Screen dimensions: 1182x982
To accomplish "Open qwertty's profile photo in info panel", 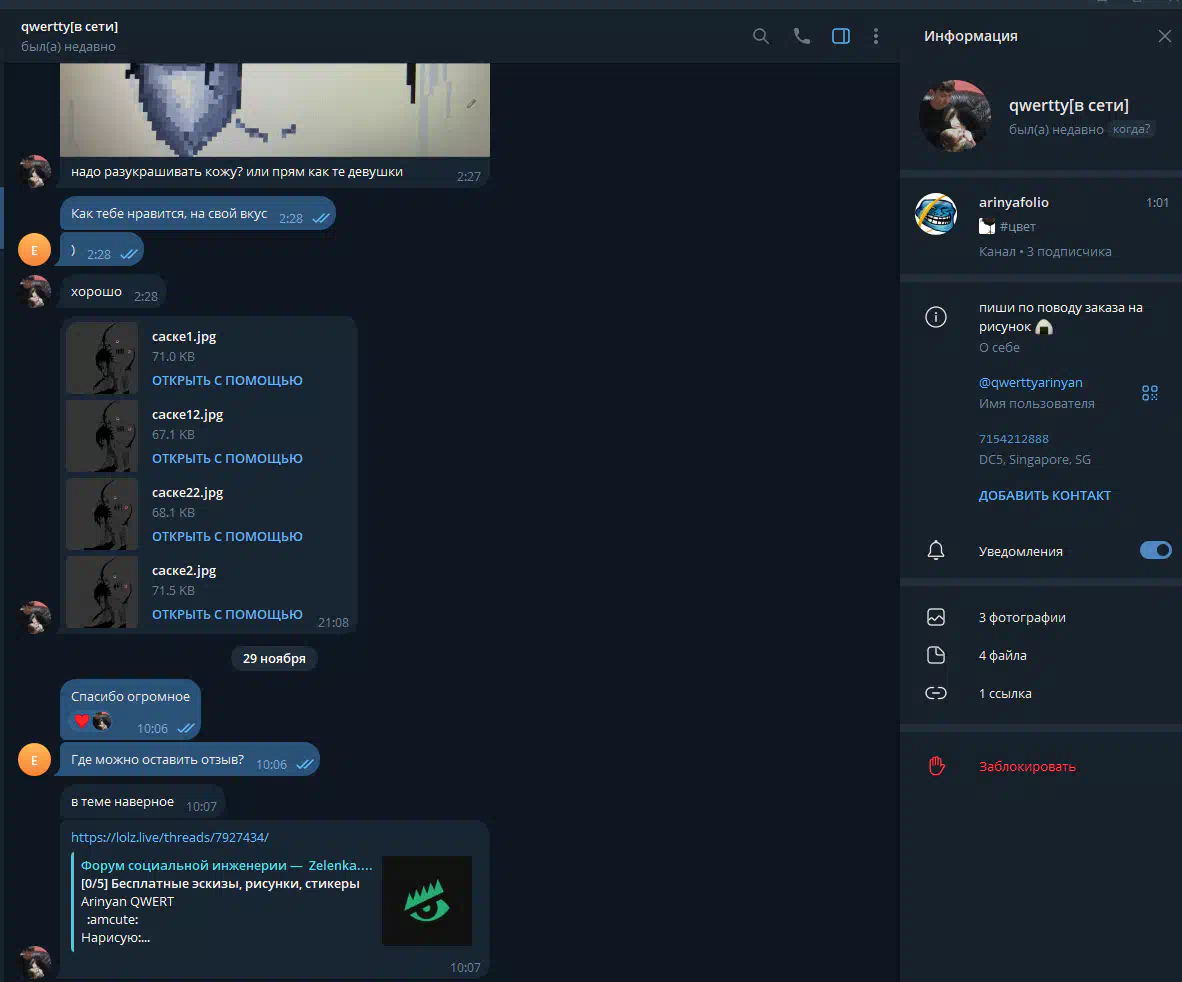I will [x=954, y=116].
